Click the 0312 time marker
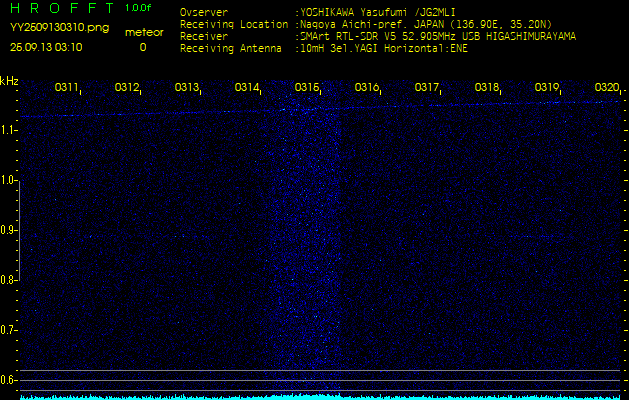Image resolution: width=629 pixels, height=400 pixels. [126, 87]
